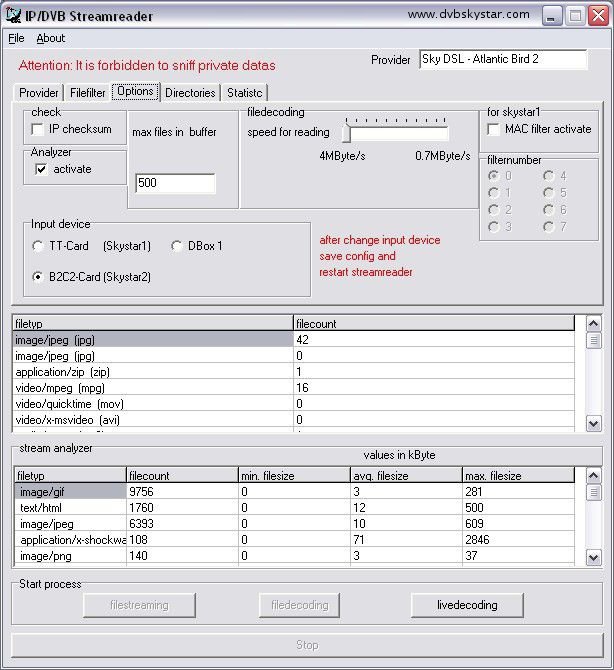Click the speed for reading slider thumb
Viewport: 614px width, 670px height.
tap(347, 134)
